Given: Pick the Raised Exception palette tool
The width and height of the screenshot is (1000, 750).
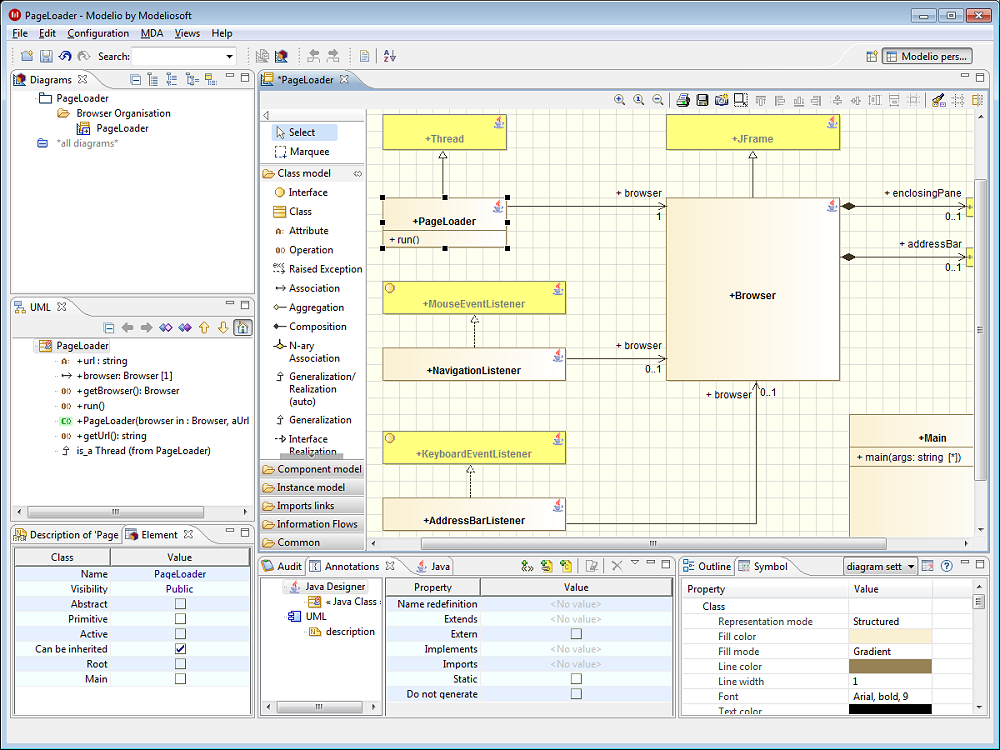Looking at the screenshot, I should click(325, 269).
